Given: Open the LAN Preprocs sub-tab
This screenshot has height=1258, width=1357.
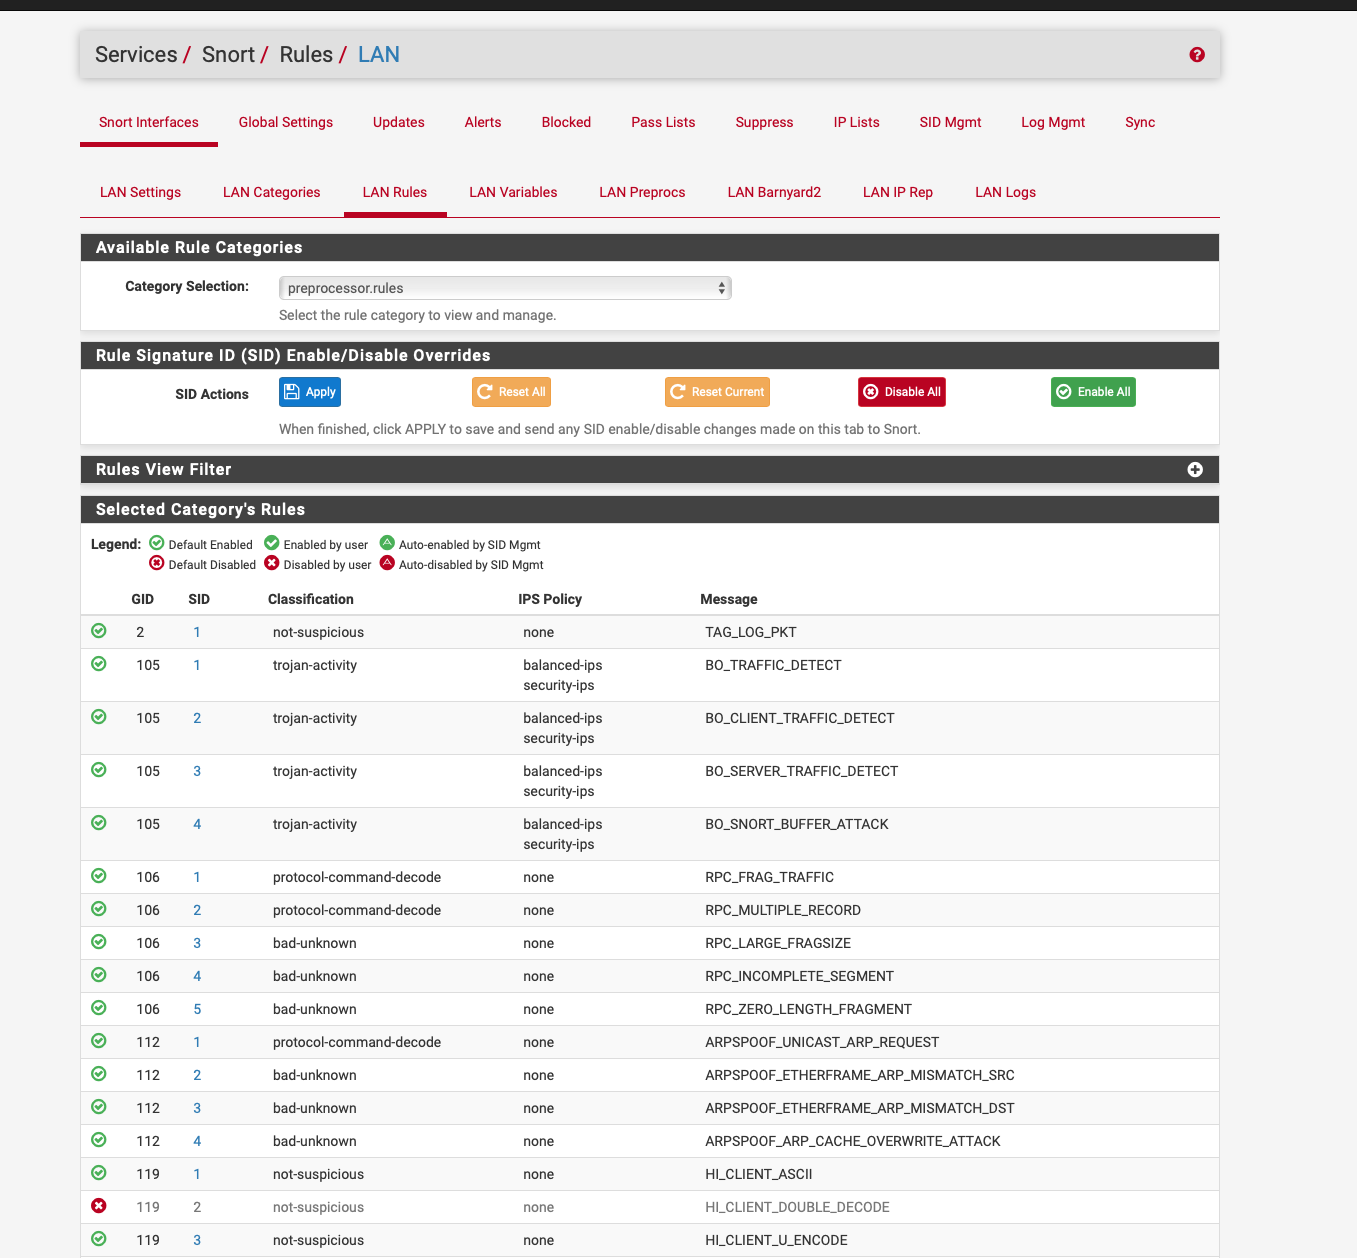Looking at the screenshot, I should [x=642, y=192].
